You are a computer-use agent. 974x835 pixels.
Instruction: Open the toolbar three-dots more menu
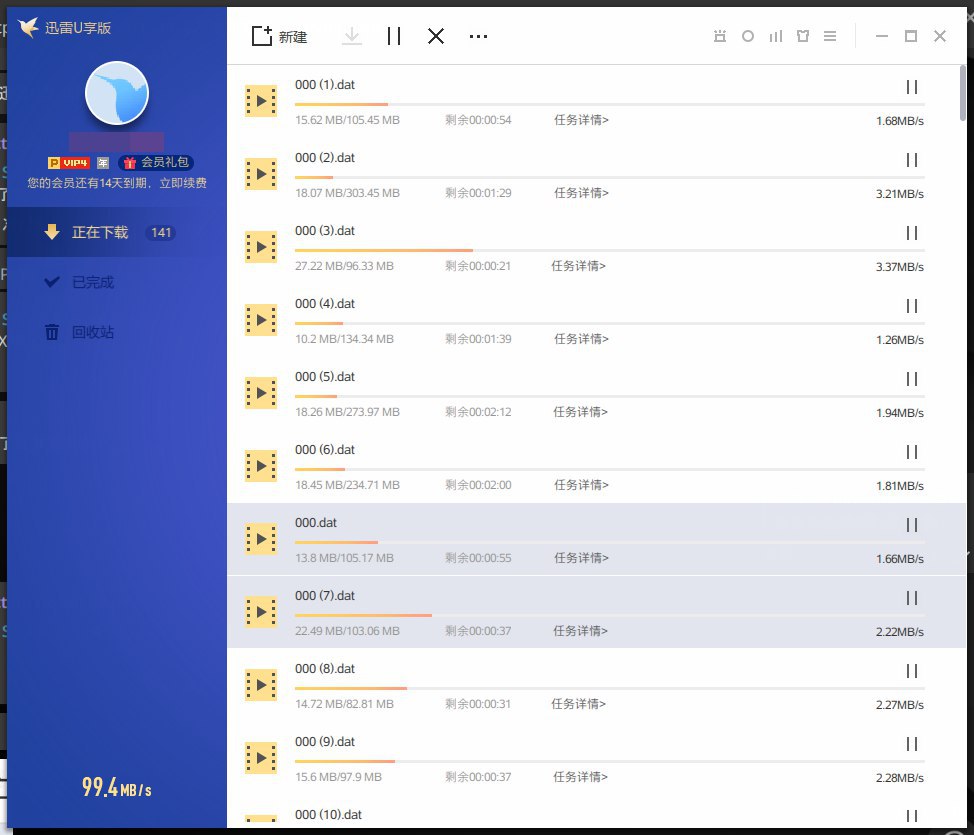478,37
